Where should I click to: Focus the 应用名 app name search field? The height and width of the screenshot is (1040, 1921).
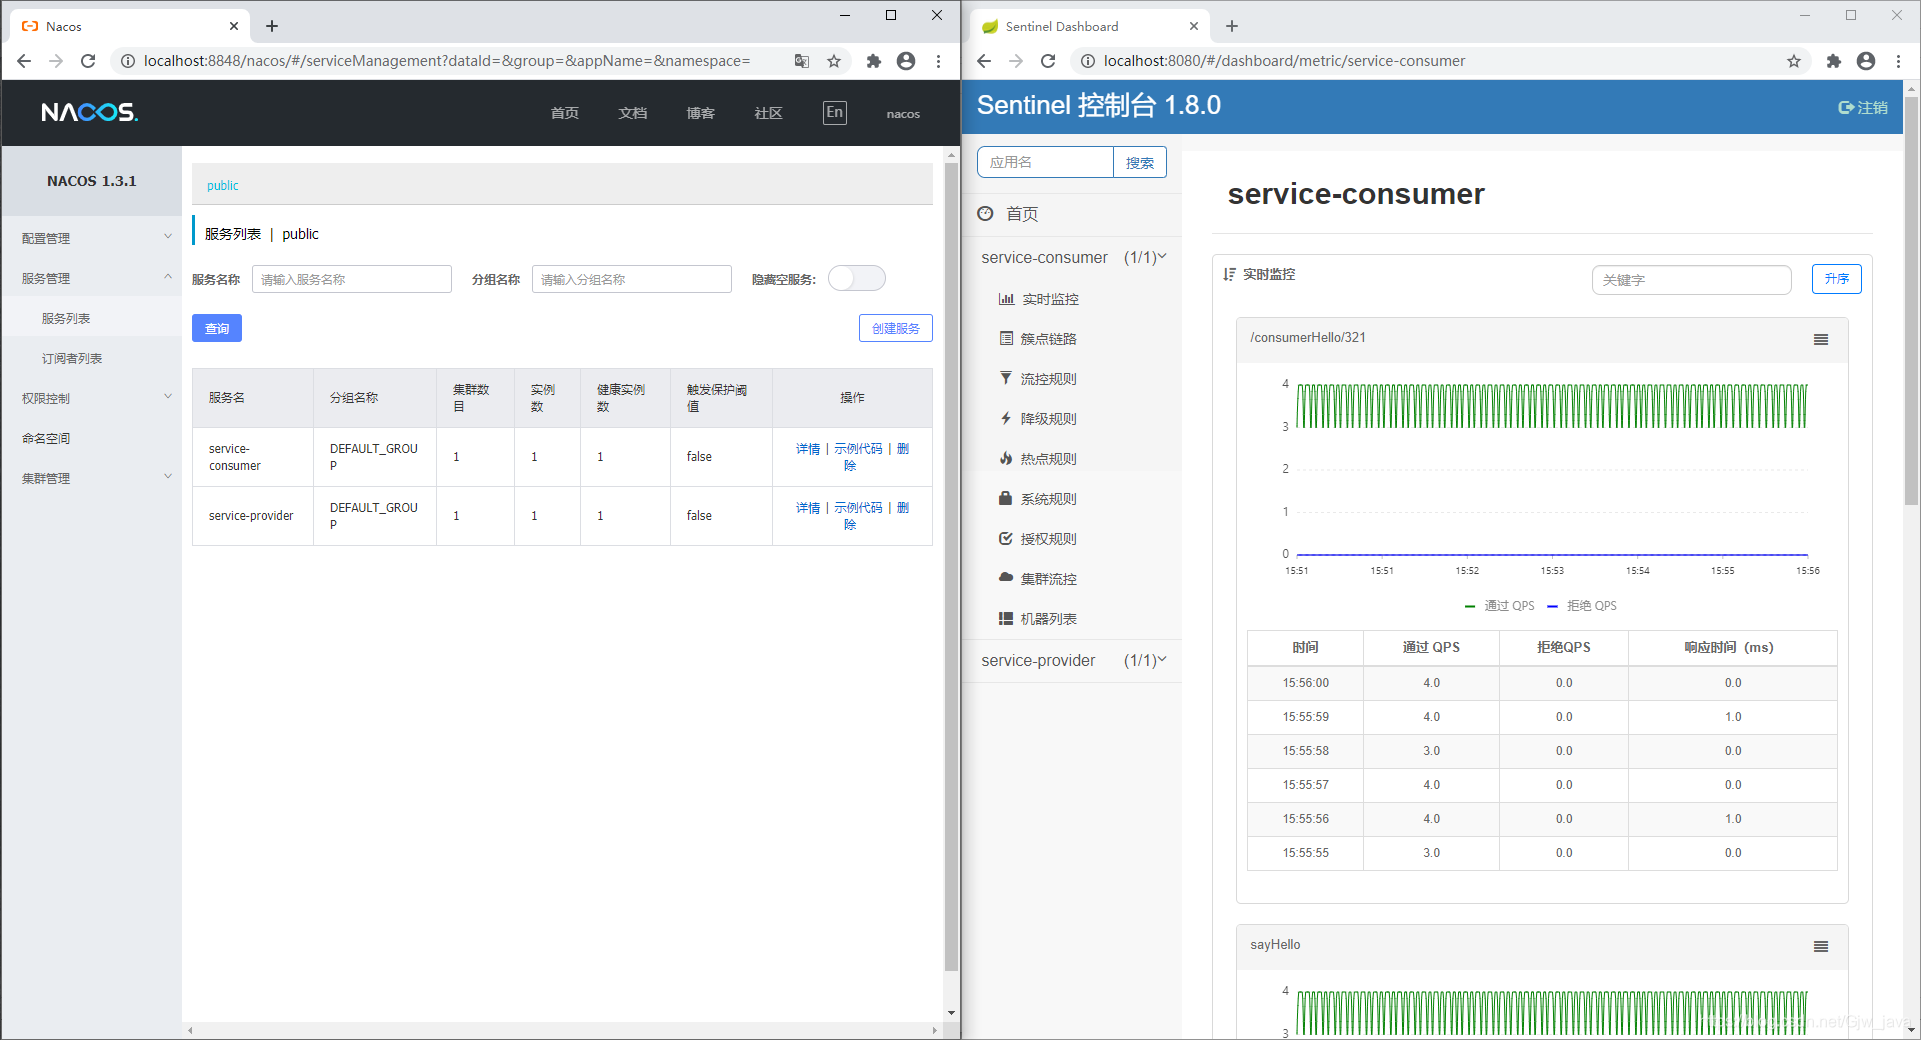coord(1046,162)
